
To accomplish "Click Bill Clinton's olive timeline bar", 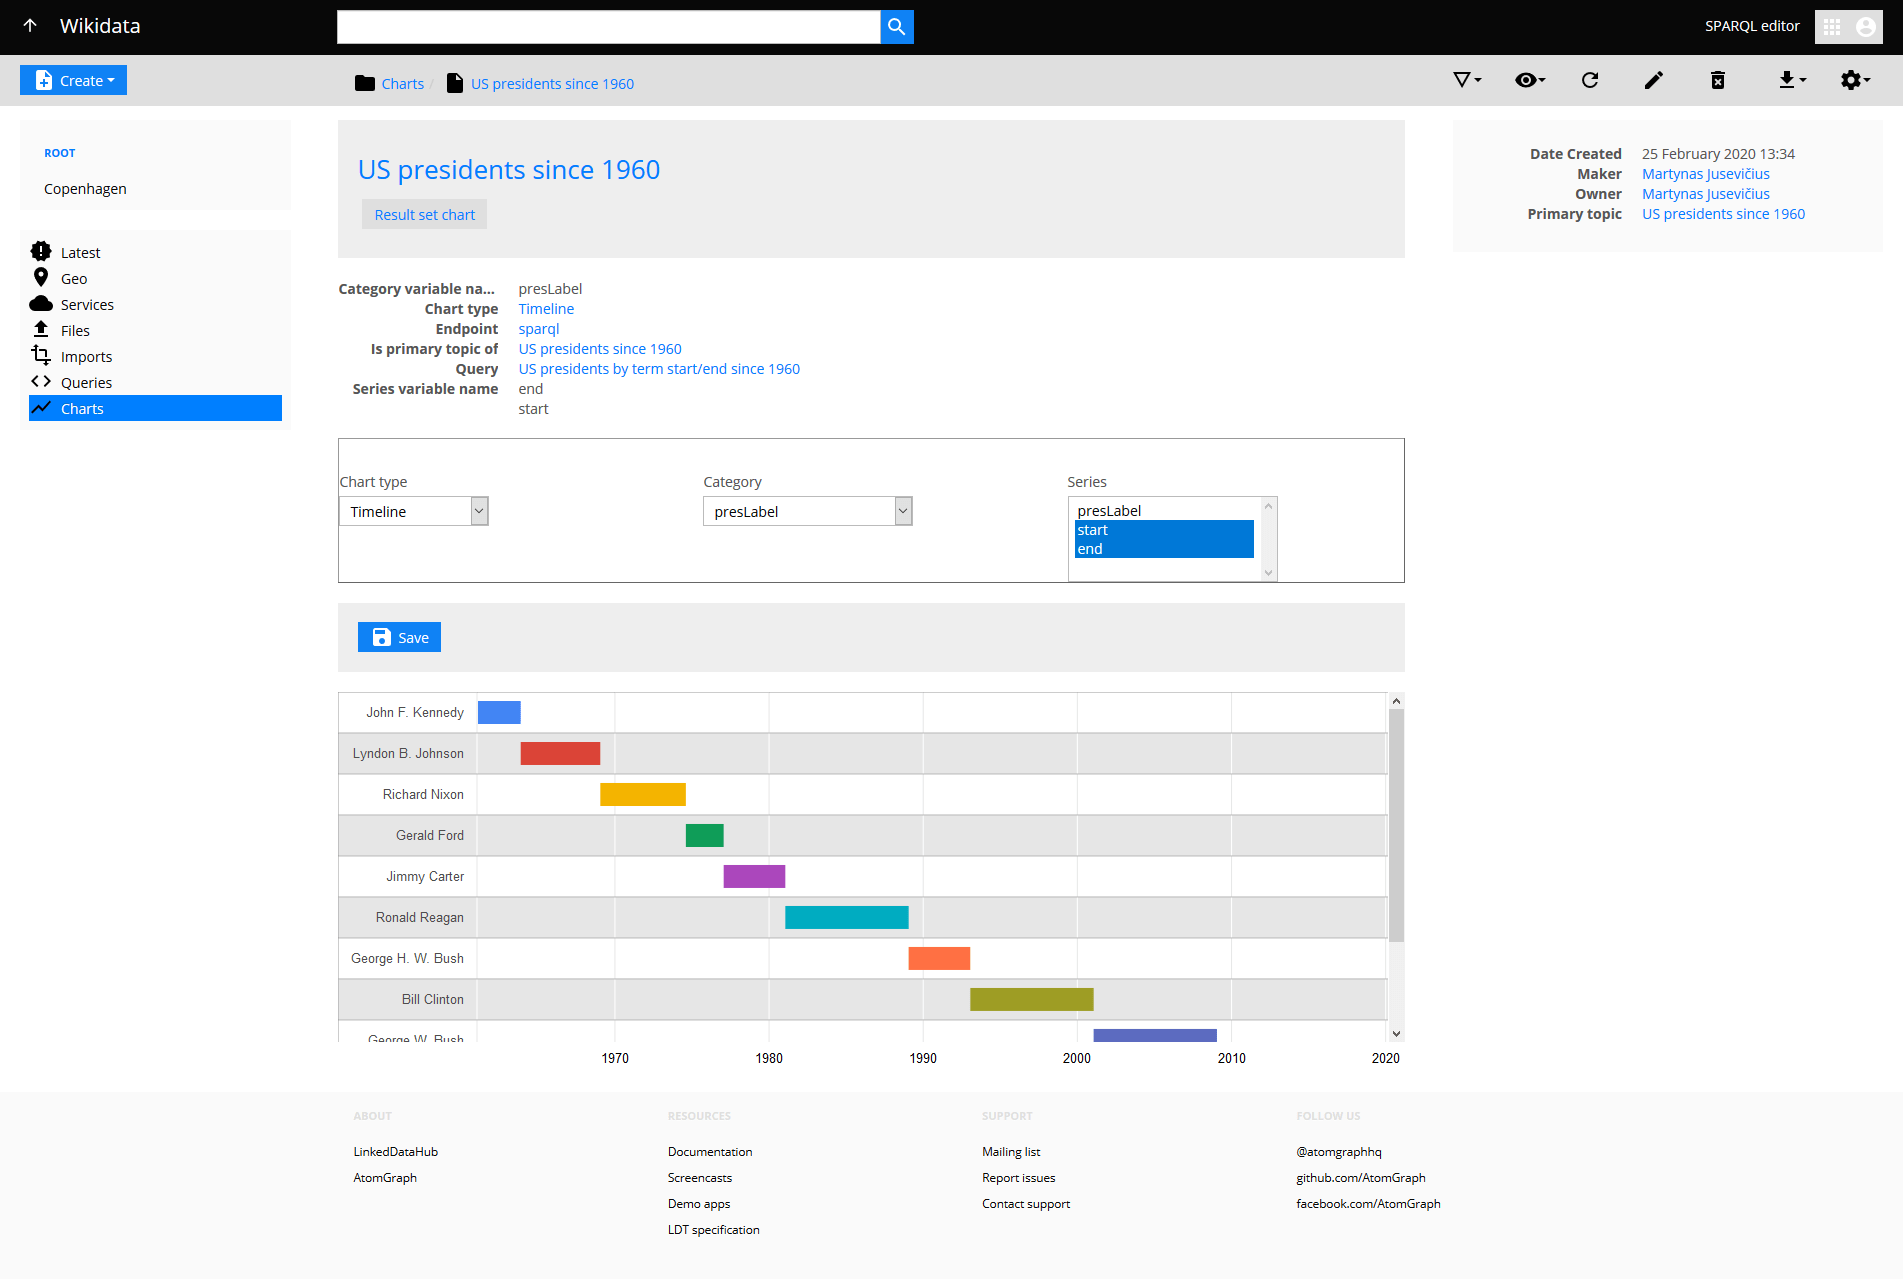I will click(x=1032, y=999).
